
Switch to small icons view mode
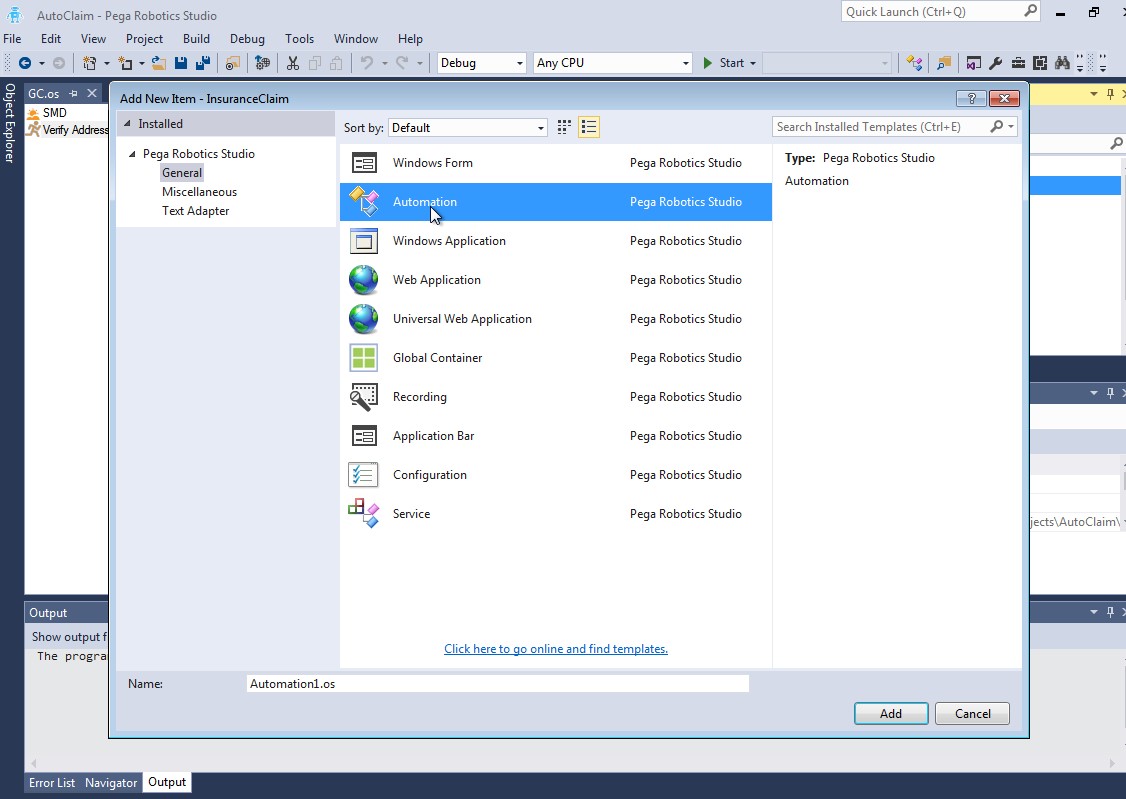(563, 126)
